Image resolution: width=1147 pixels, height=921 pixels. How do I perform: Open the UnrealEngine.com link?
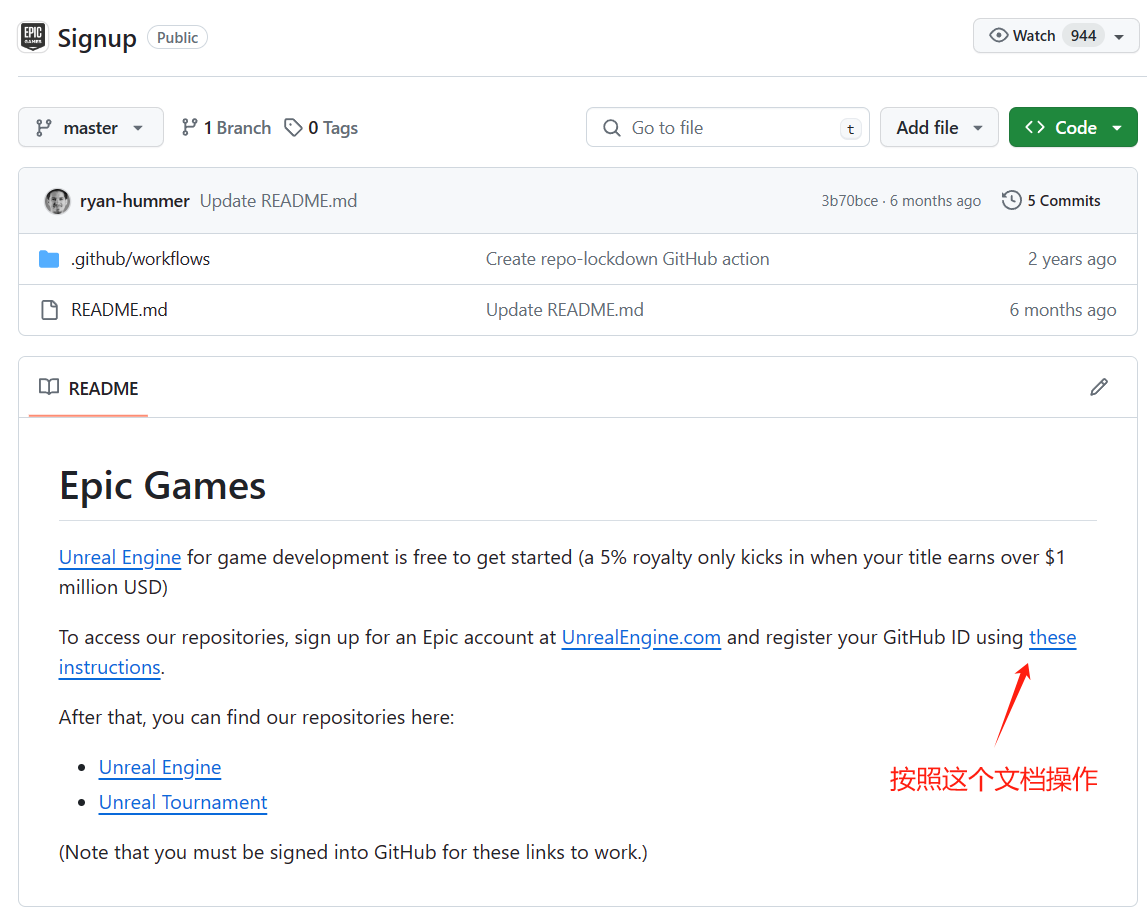(x=642, y=637)
